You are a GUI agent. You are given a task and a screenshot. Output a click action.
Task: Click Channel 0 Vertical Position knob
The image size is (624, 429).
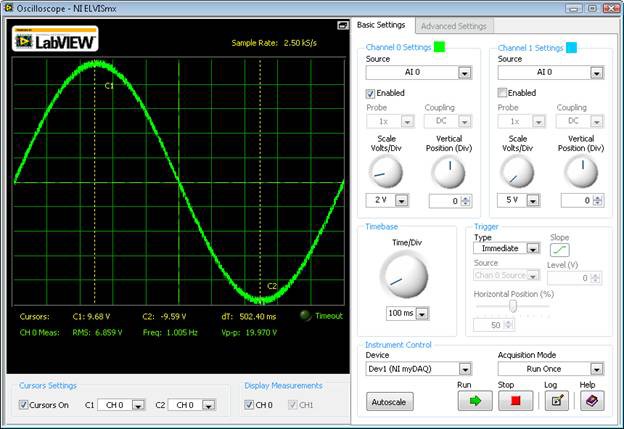pyautogui.click(x=448, y=172)
